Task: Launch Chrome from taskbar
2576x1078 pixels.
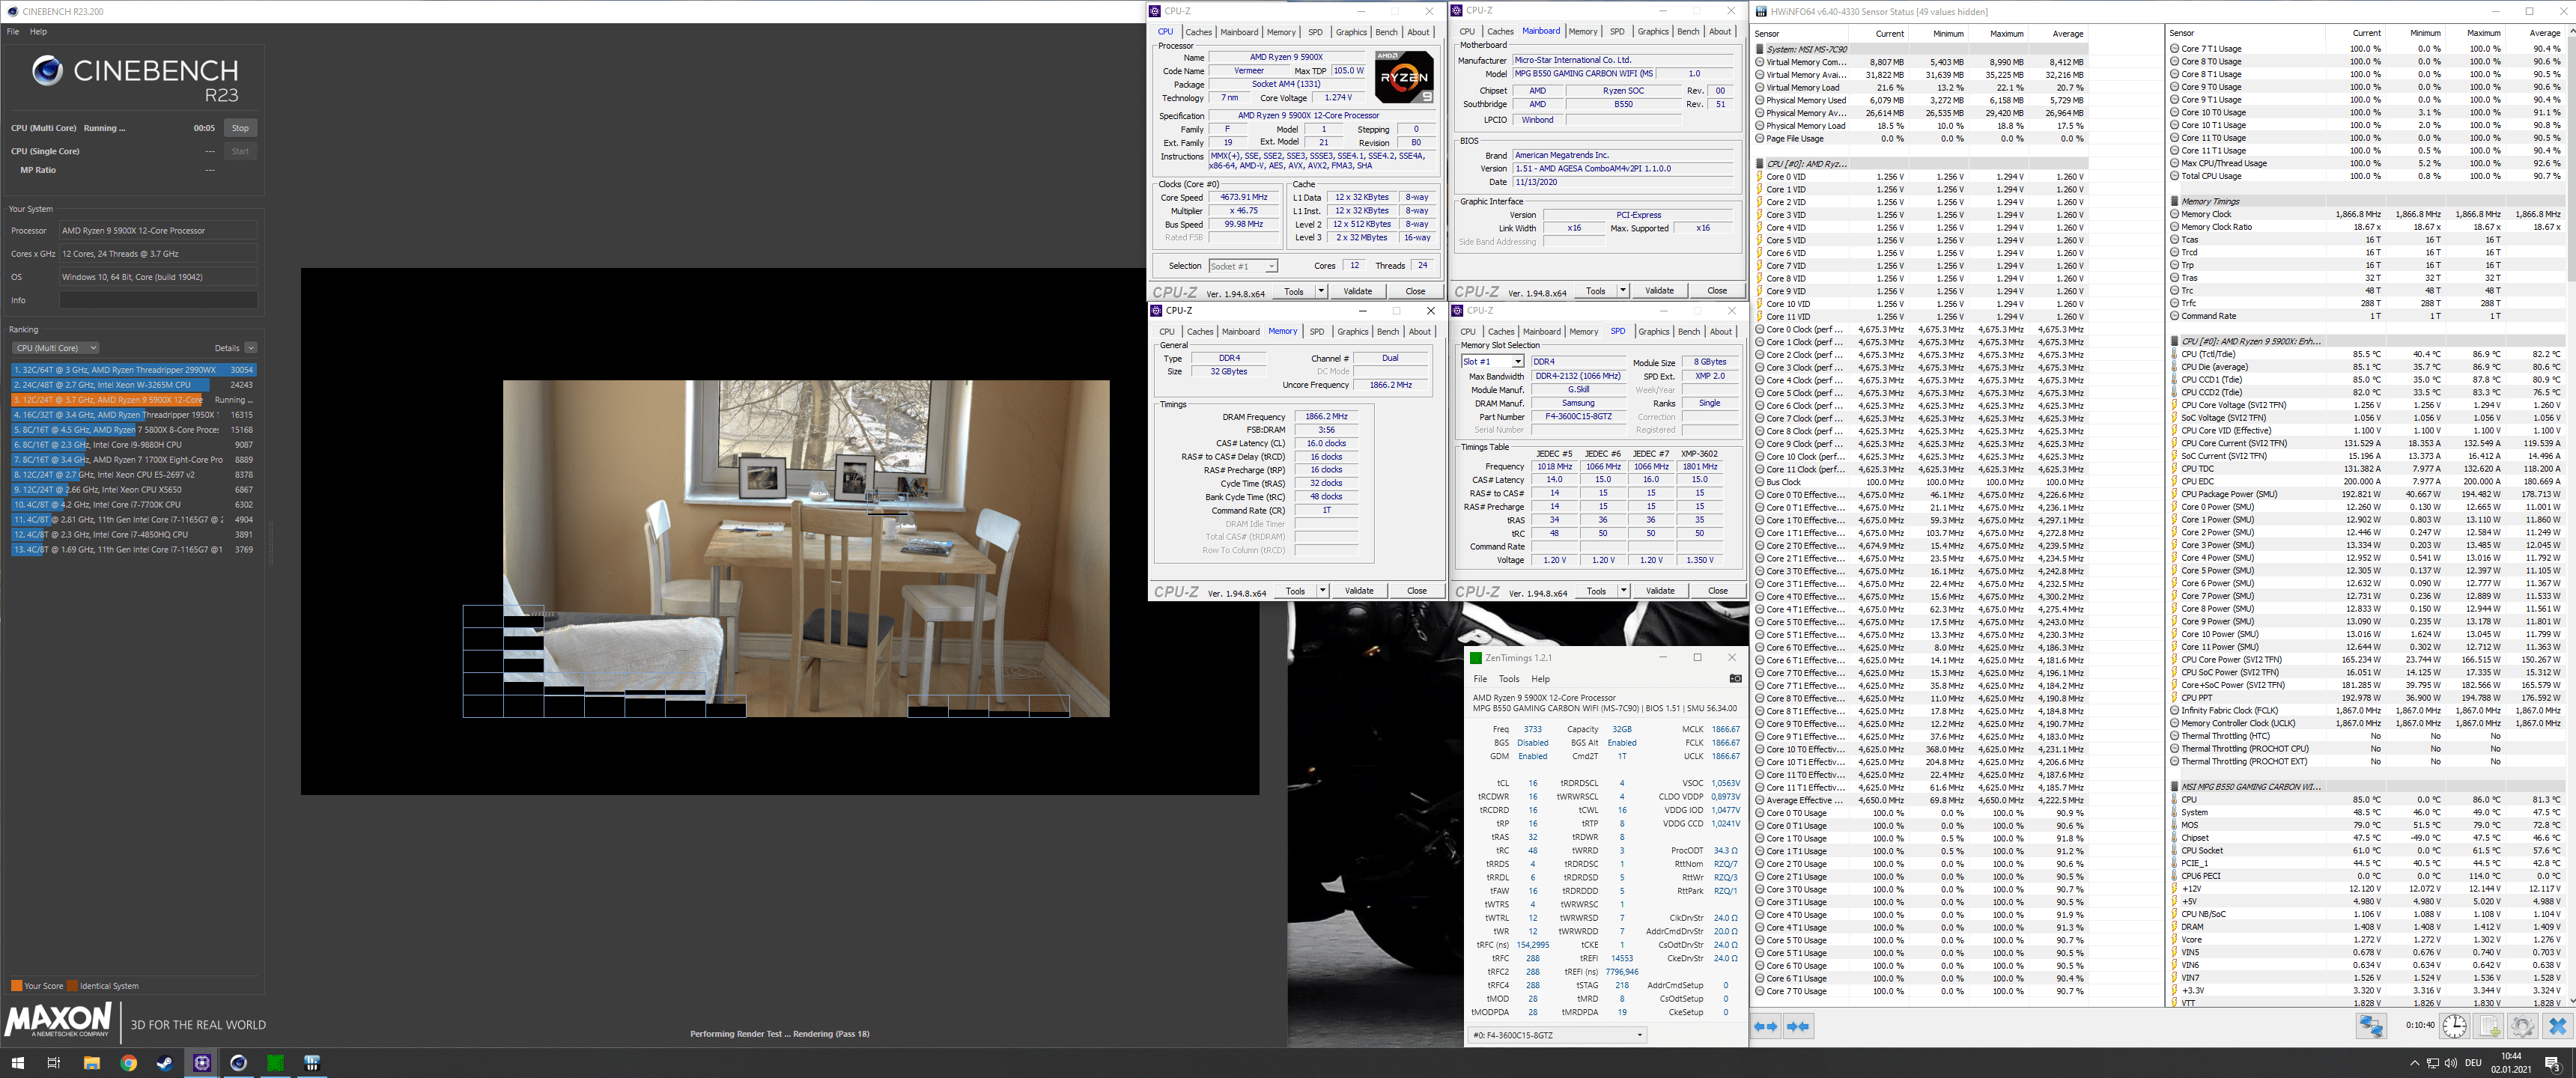Action: point(128,1063)
